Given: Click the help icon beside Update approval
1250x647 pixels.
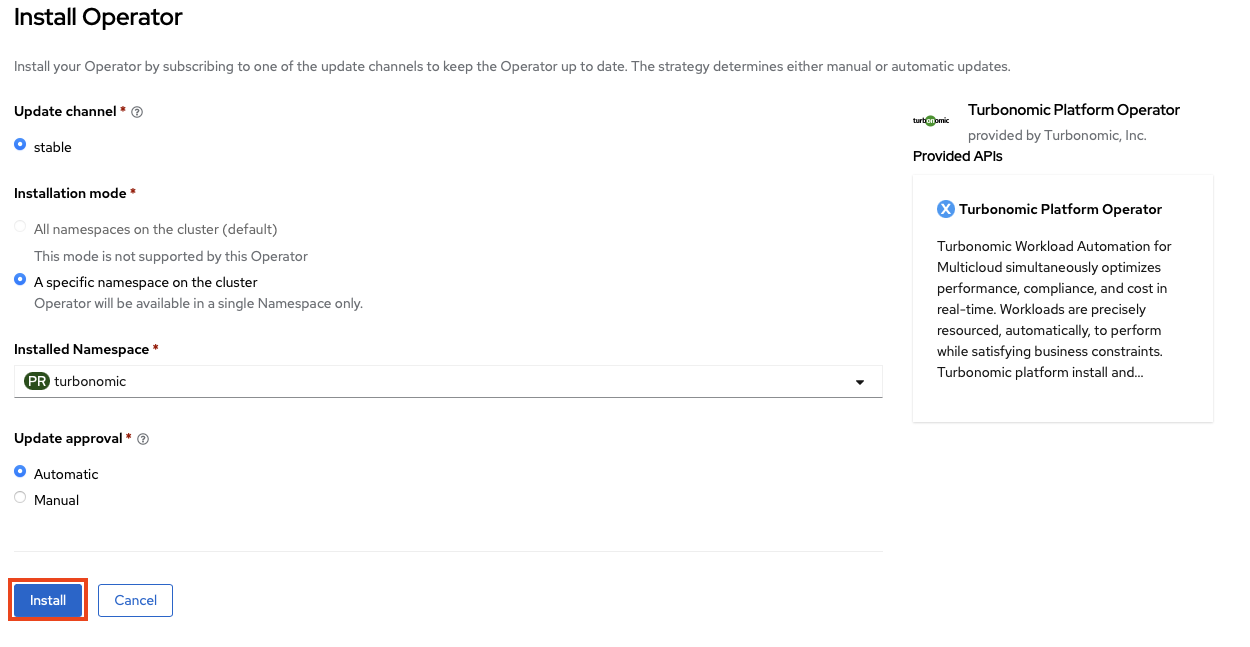Looking at the screenshot, I should click(143, 439).
